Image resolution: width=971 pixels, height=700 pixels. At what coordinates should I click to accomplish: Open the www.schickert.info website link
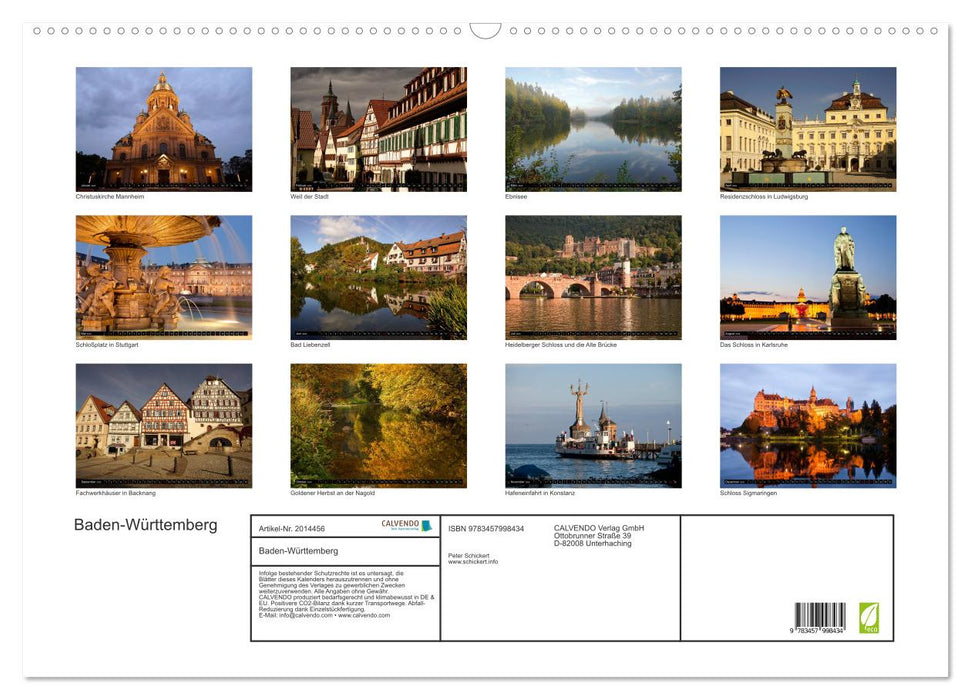tap(475, 561)
